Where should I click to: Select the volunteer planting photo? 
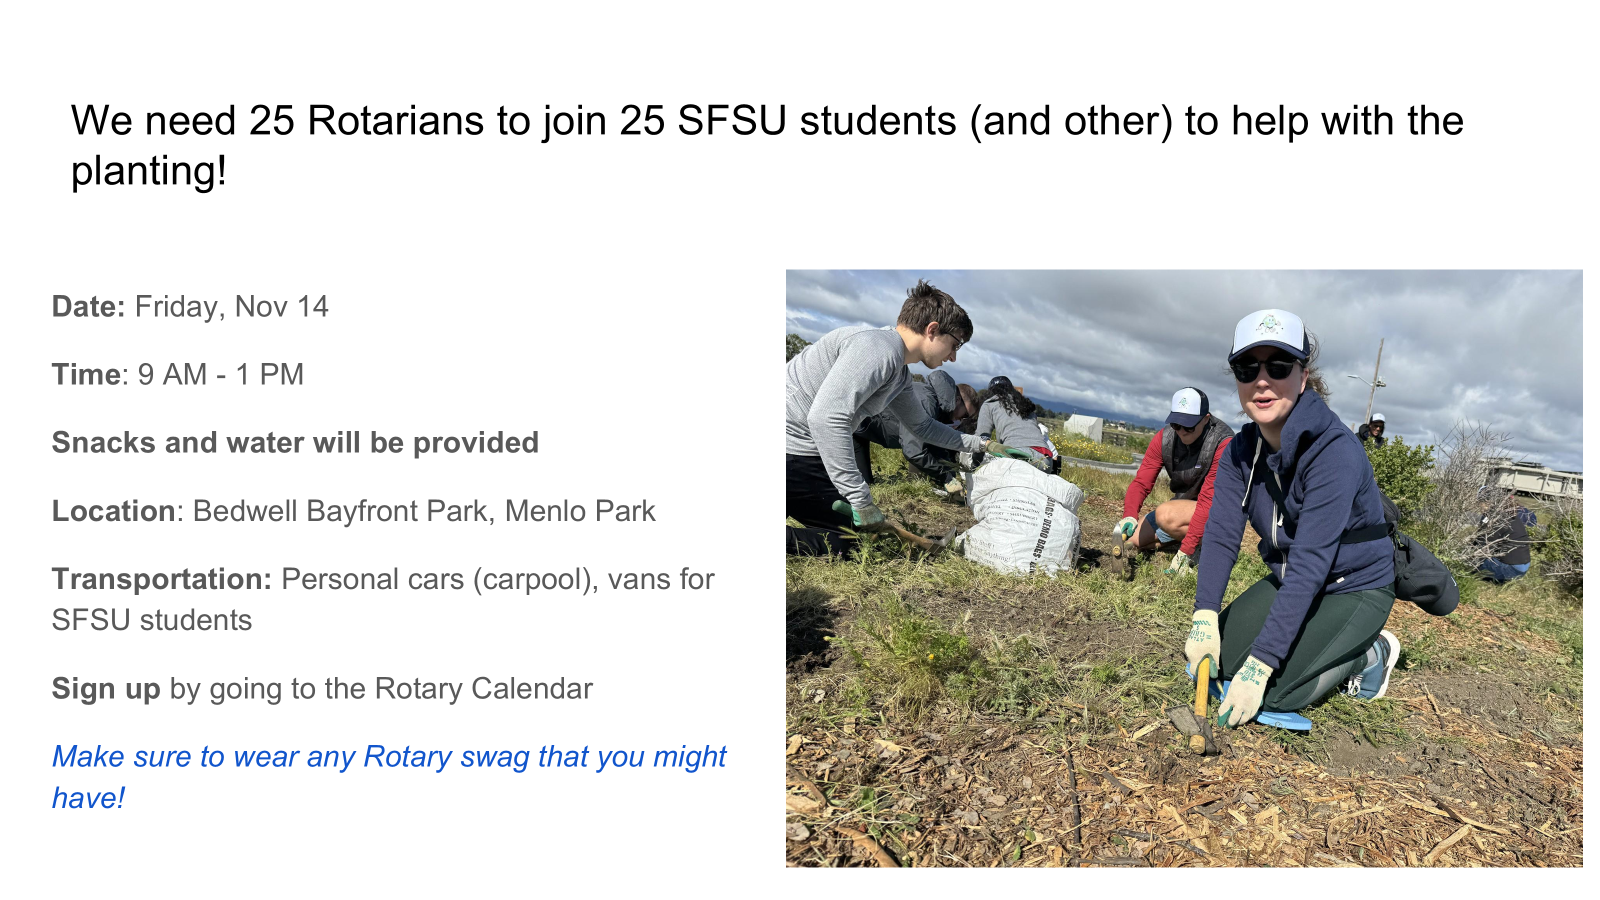[x=1183, y=567]
